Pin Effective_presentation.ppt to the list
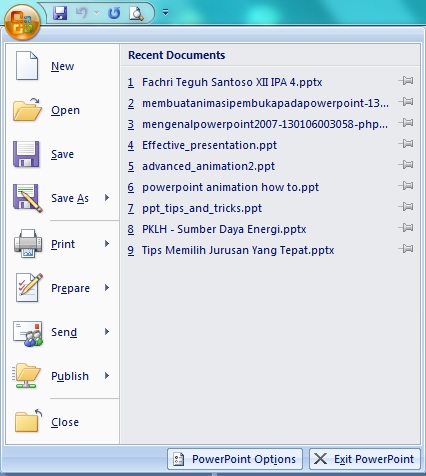426x476 pixels. (x=406, y=144)
